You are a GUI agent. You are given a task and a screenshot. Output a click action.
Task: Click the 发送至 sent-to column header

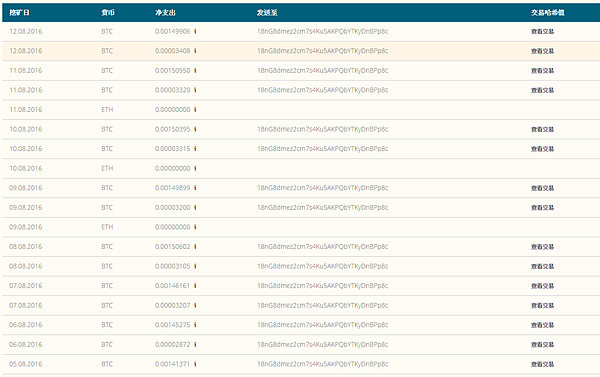(x=267, y=13)
